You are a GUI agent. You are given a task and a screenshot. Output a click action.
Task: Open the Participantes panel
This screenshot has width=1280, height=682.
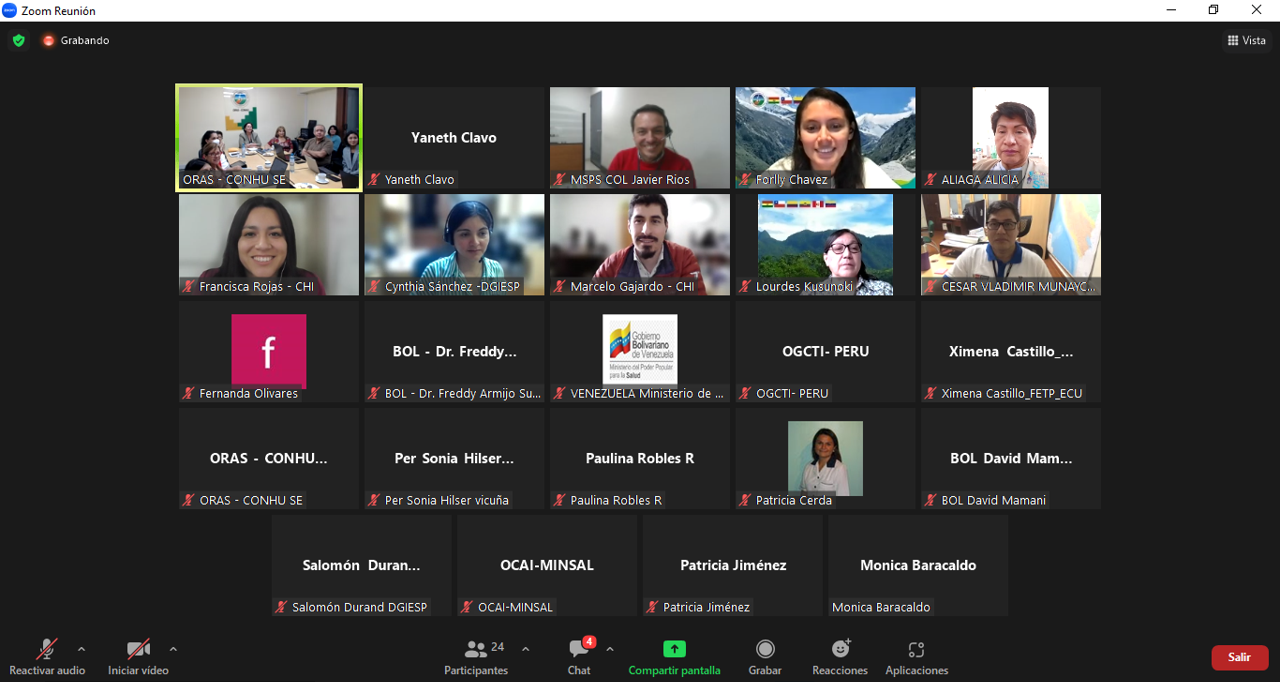point(477,650)
